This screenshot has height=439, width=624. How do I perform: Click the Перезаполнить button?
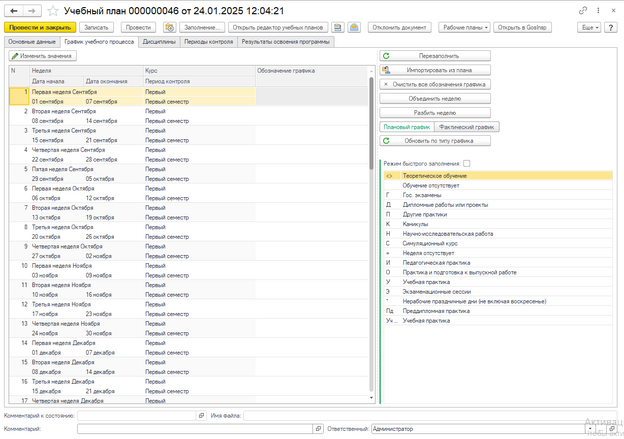pos(436,56)
